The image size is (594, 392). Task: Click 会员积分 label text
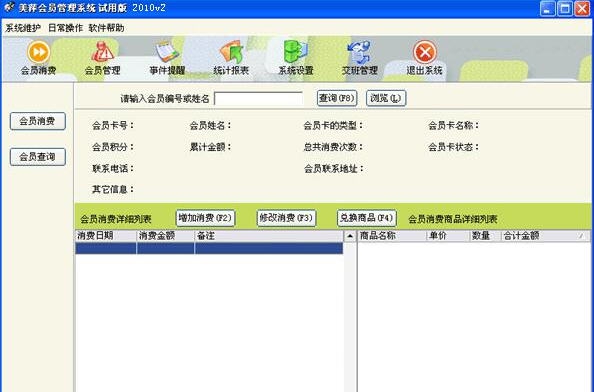point(113,147)
